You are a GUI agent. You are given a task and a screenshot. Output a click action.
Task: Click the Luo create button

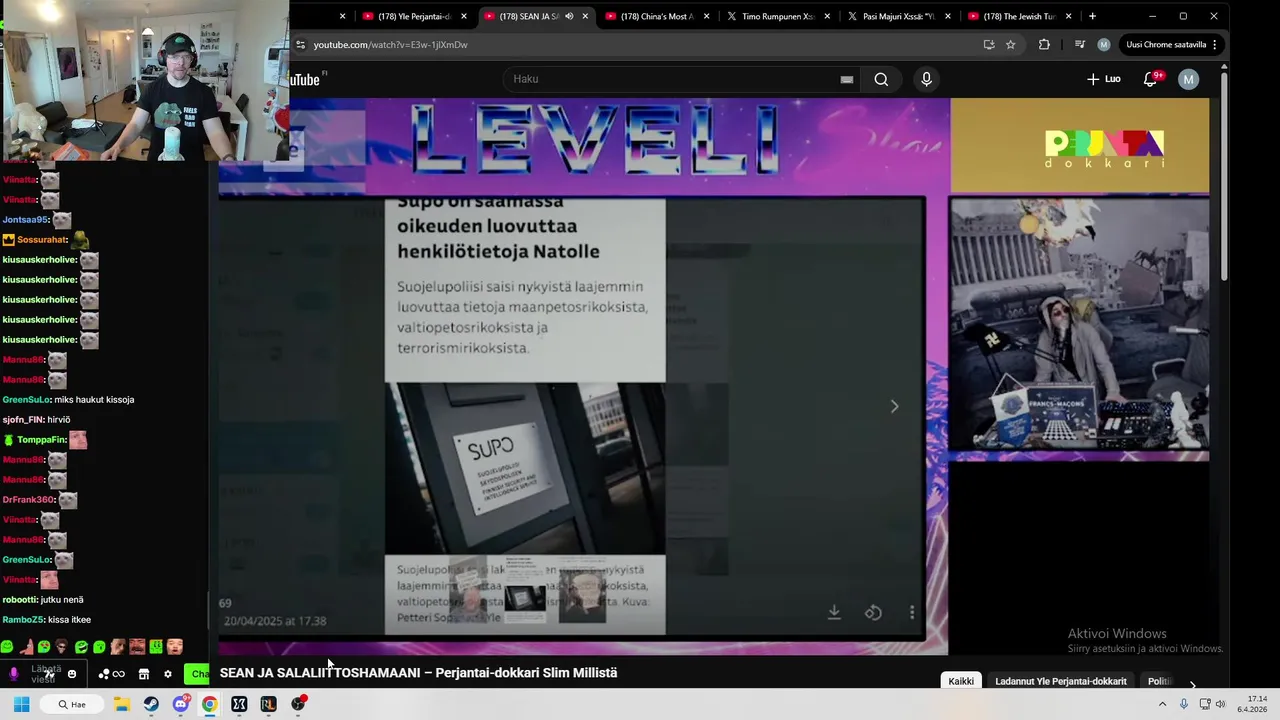1104,79
